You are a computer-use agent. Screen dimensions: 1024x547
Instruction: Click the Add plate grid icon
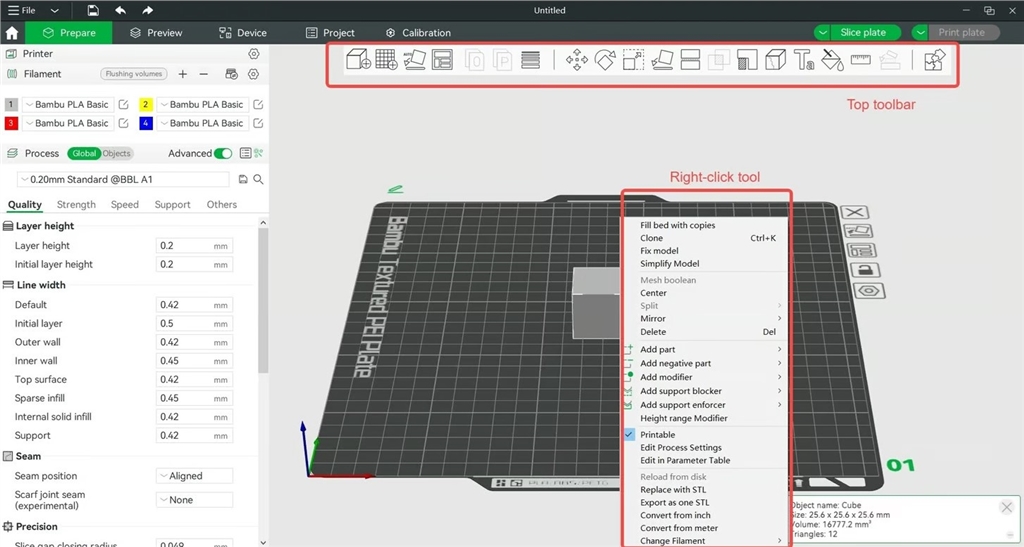(x=386, y=61)
